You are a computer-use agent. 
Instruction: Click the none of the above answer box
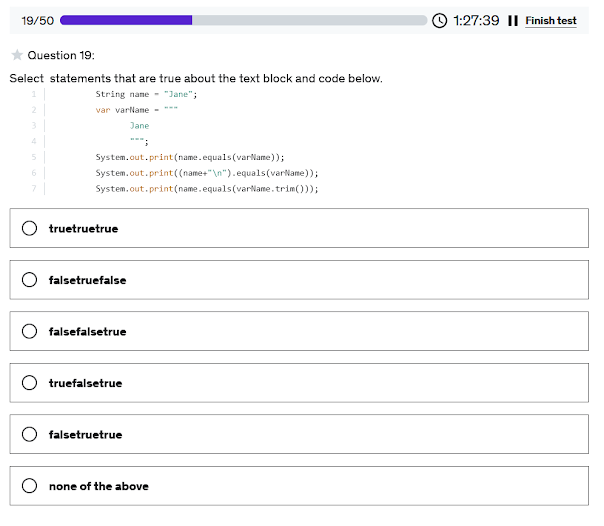coord(299,486)
